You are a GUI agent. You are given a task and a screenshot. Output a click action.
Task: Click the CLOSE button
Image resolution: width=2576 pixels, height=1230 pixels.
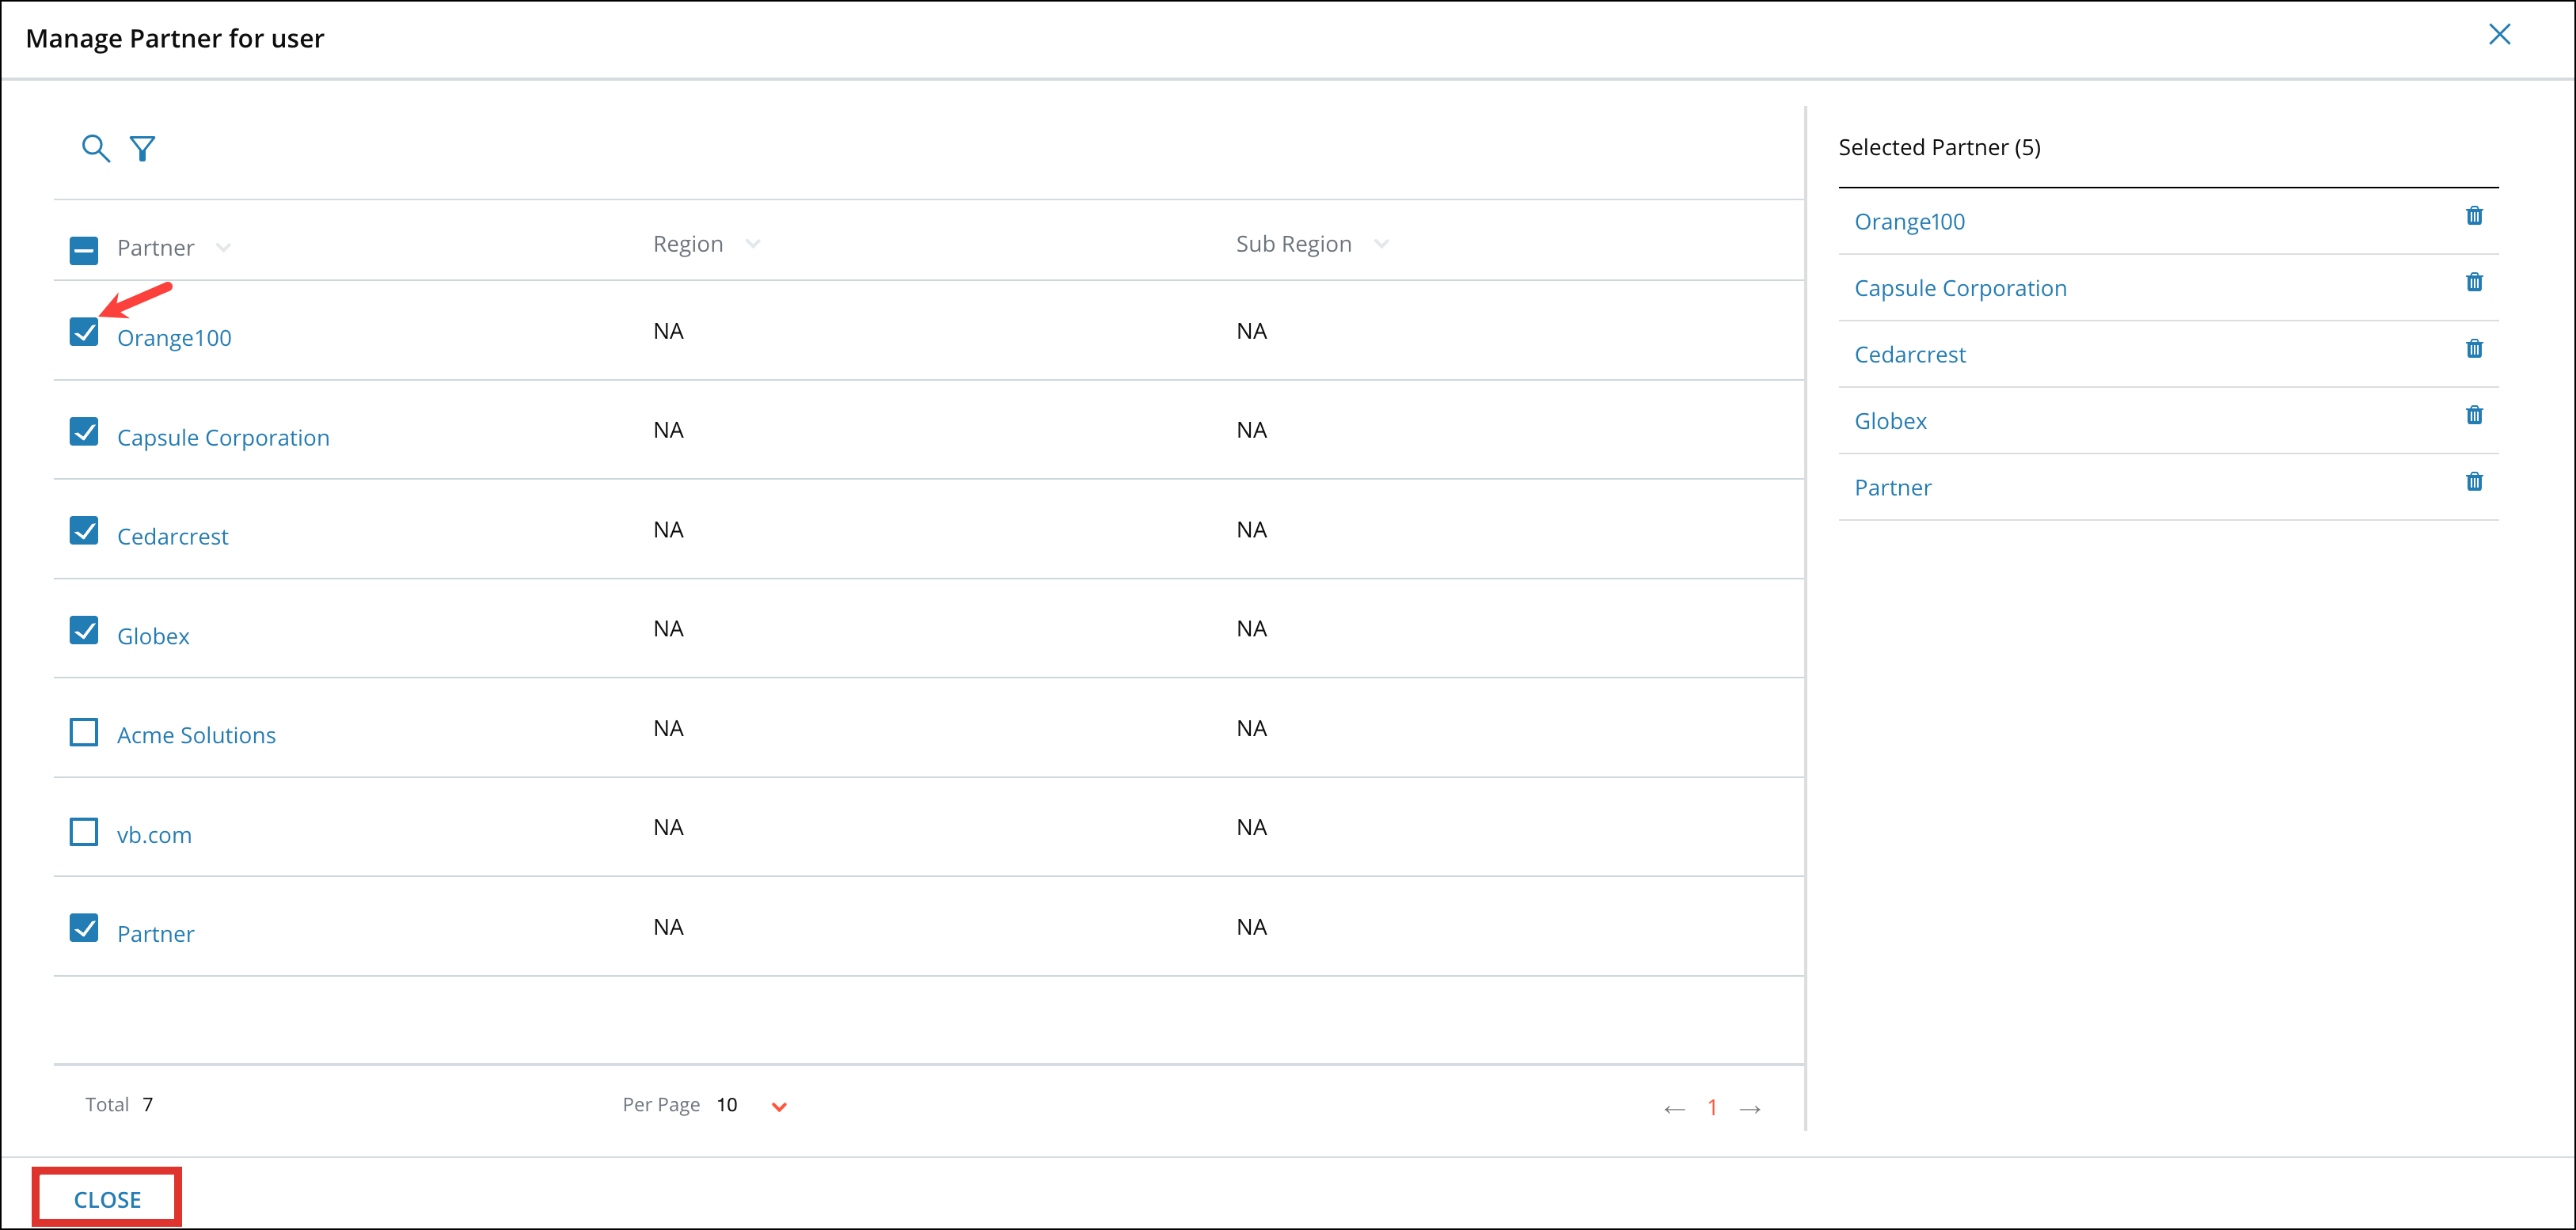pos(107,1198)
